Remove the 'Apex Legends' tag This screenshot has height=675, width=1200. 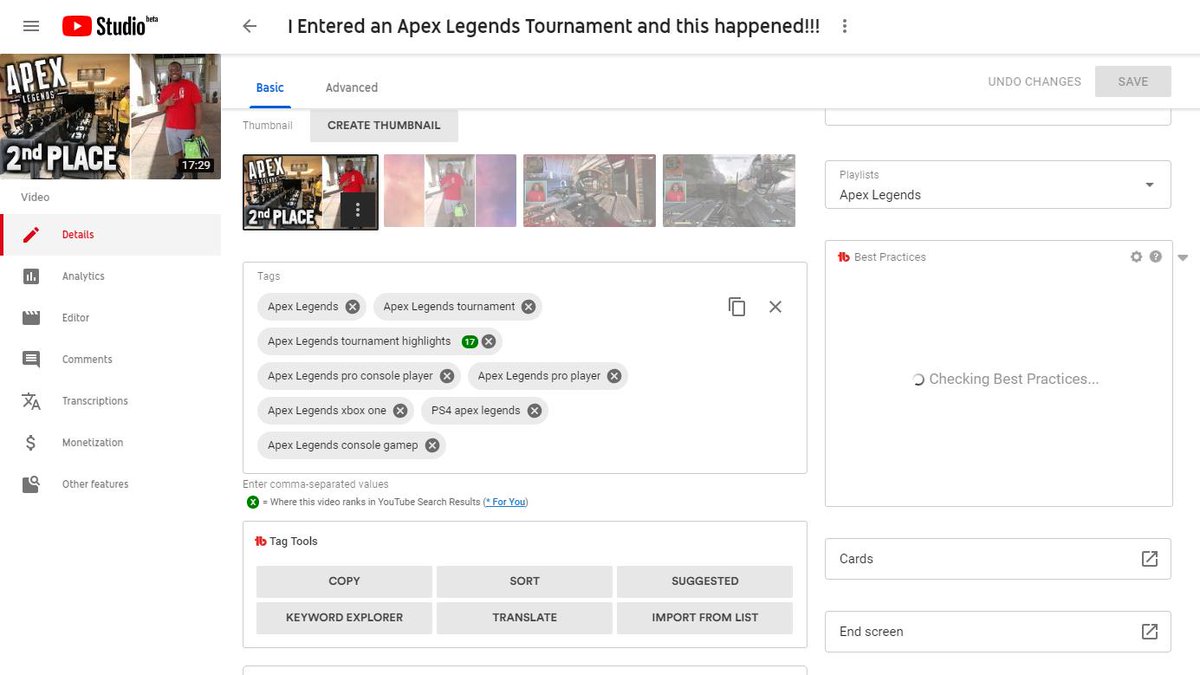click(354, 307)
